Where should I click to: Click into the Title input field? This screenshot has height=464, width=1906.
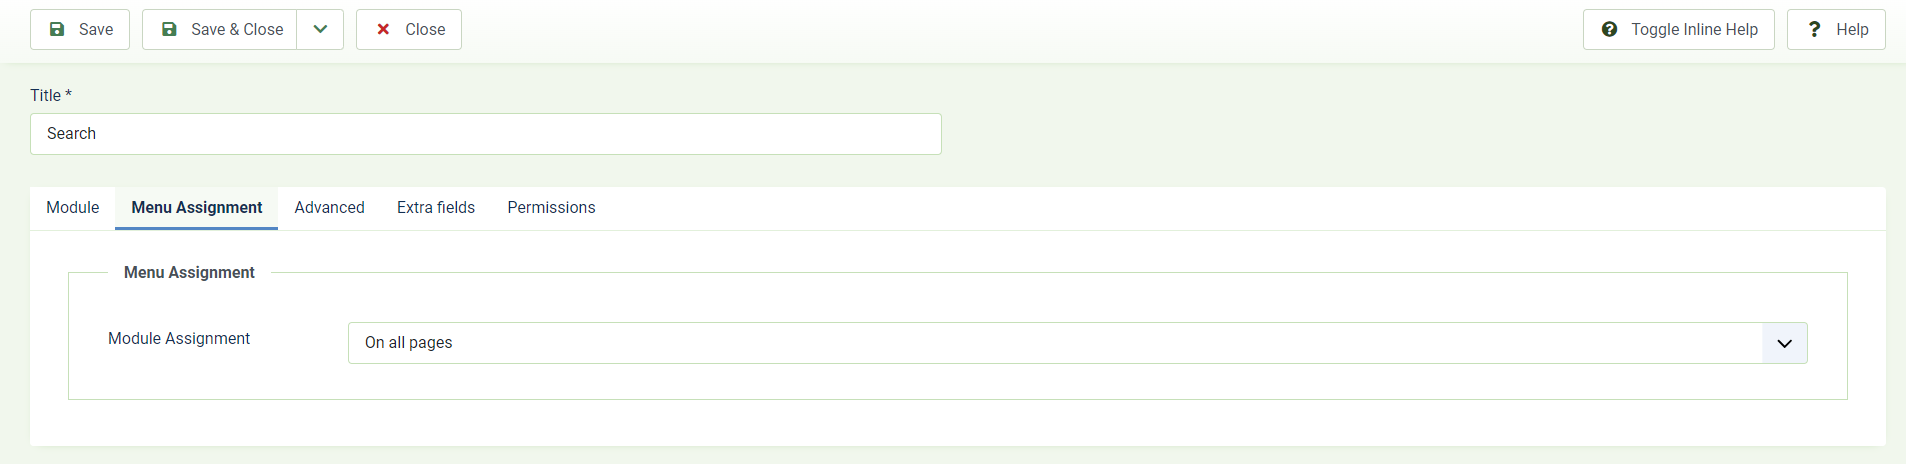point(486,134)
